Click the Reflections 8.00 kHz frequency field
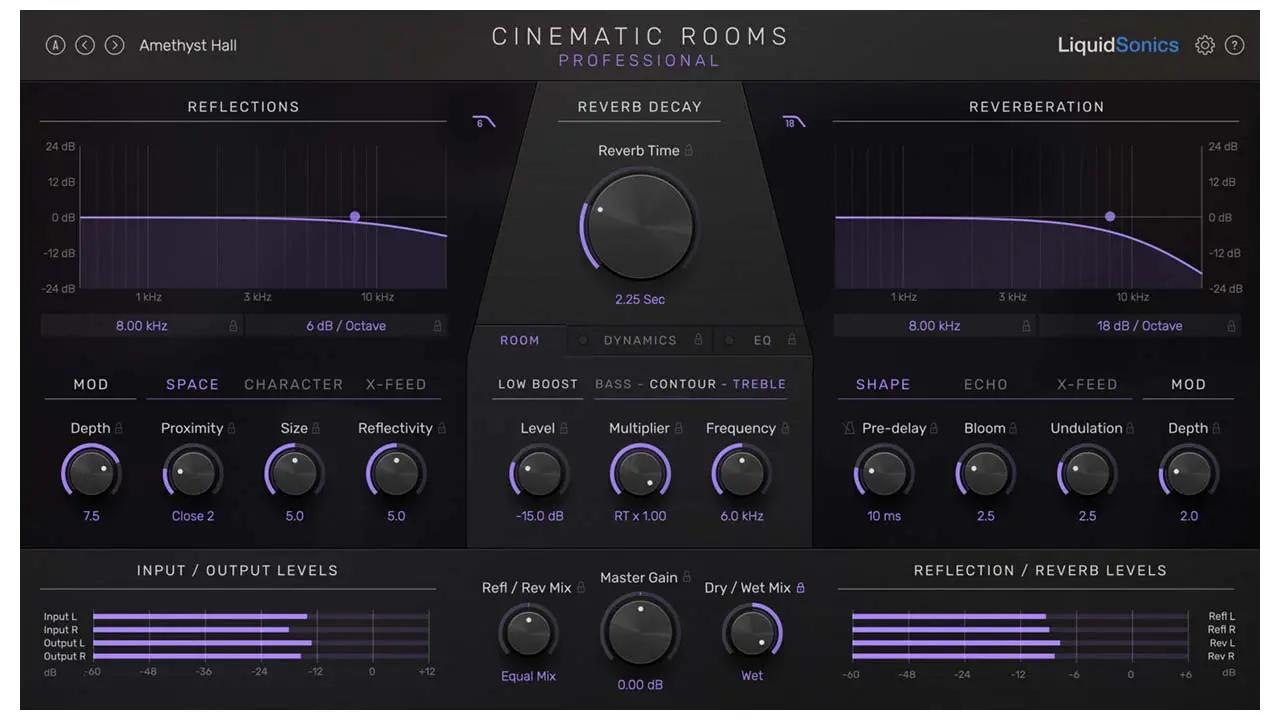The image size is (1280, 720). 142,326
